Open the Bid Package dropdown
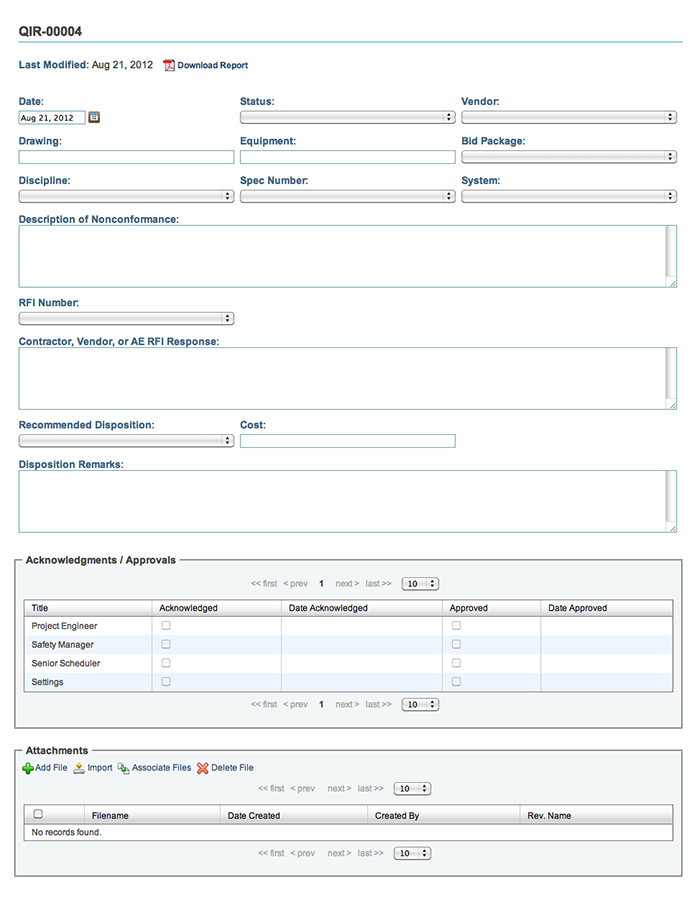Image resolution: width=700 pixels, height=900 pixels. 569,157
